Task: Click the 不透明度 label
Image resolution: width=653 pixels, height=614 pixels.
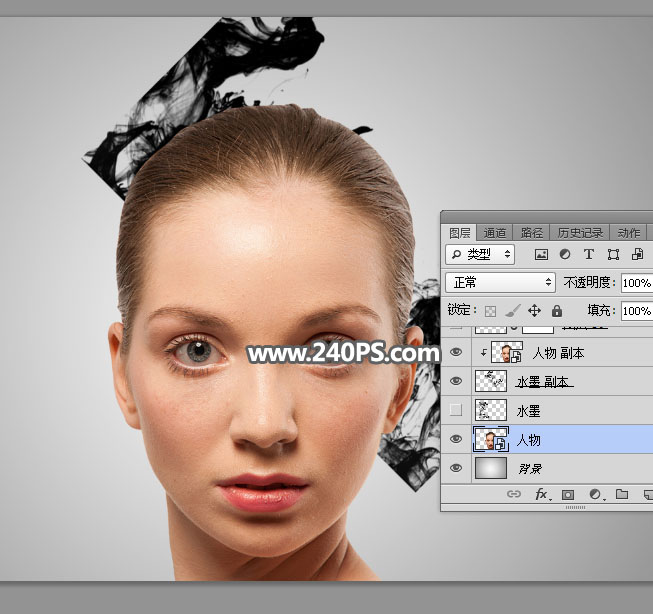Action: 589,282
